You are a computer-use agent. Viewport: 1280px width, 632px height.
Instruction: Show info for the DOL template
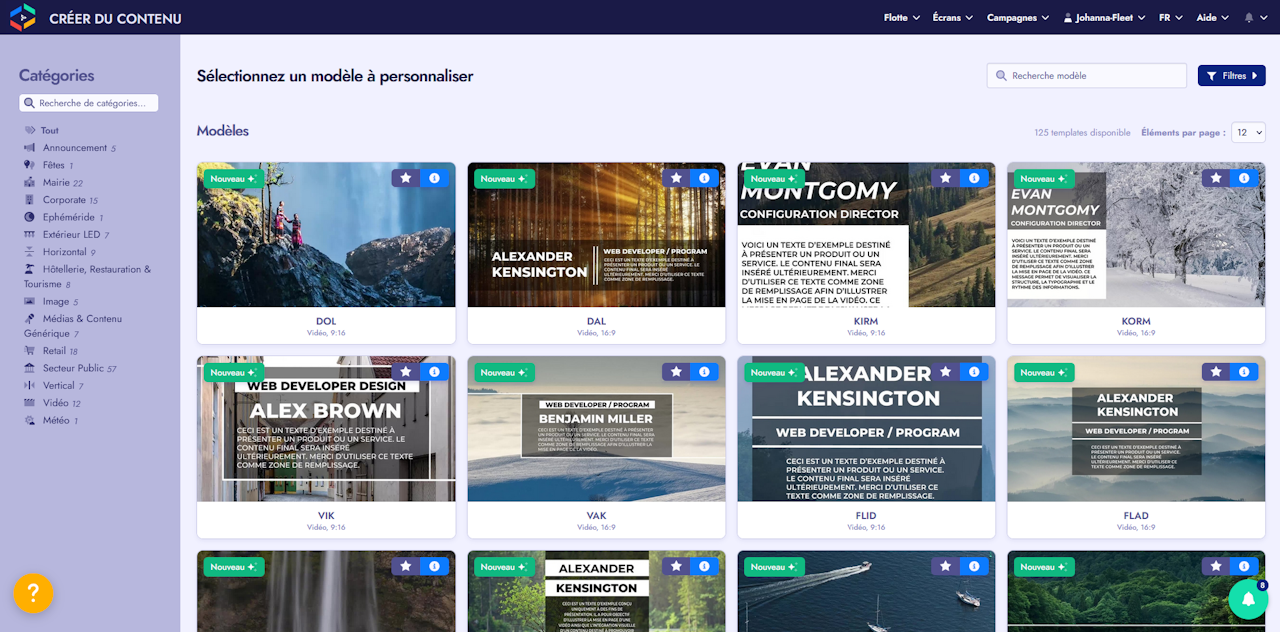click(434, 178)
